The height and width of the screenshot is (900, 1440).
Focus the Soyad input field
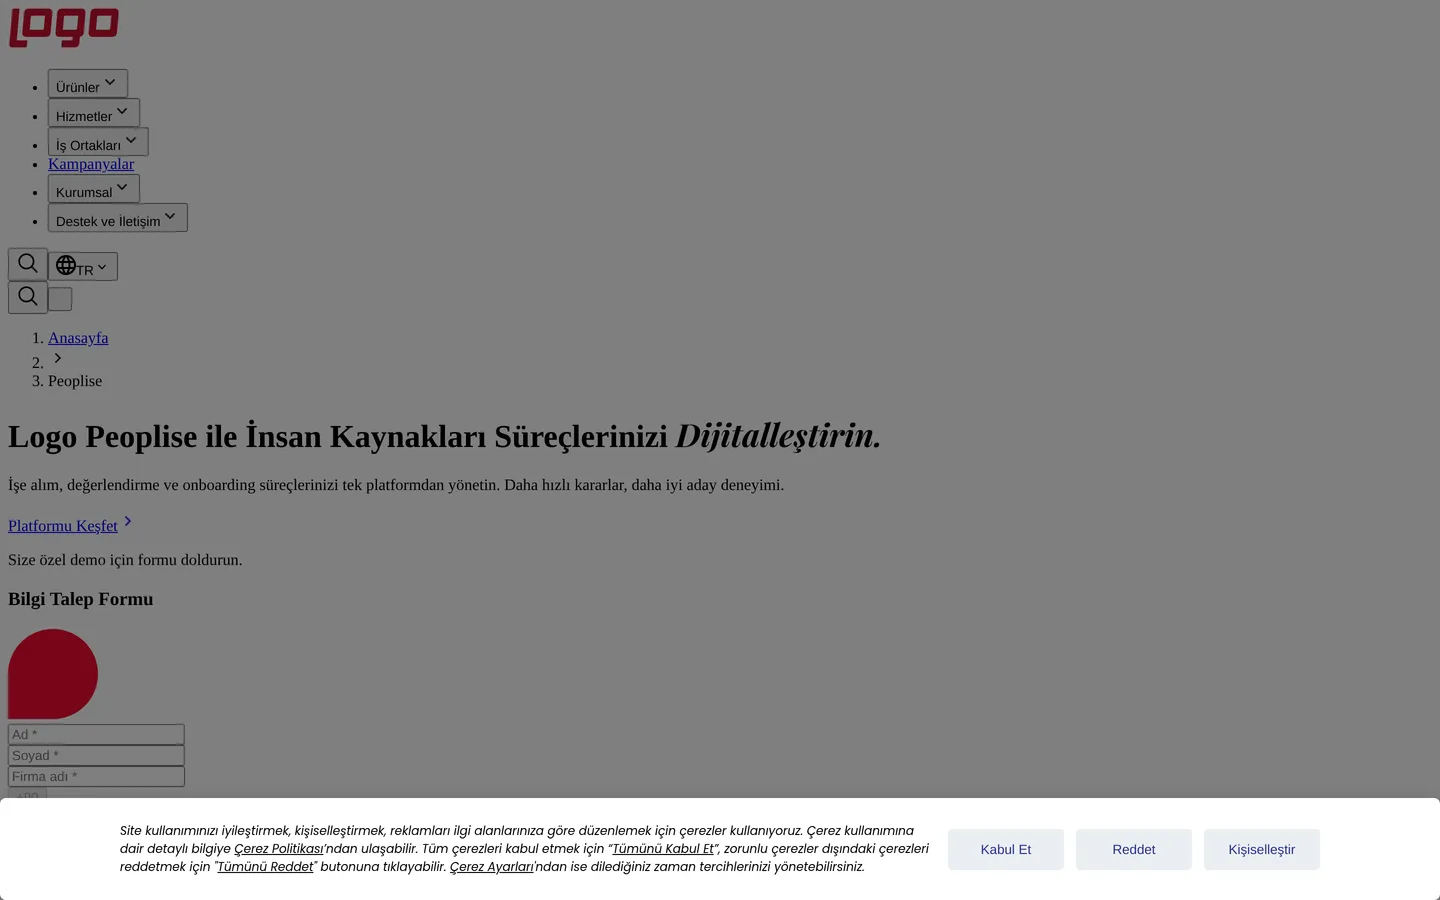coord(96,755)
